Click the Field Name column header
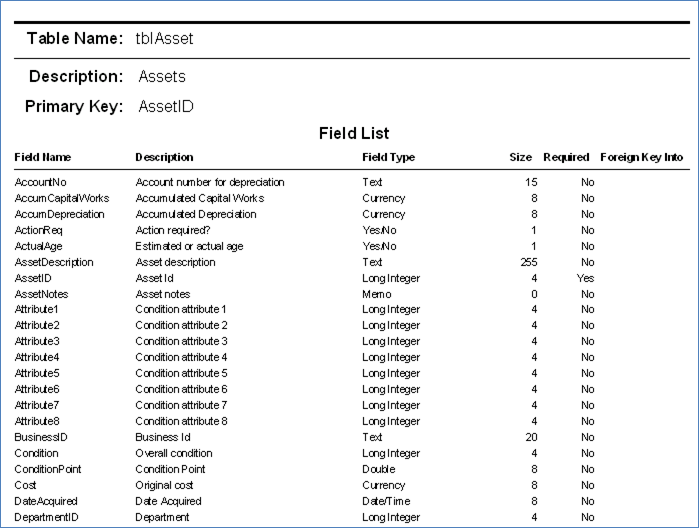Image resolution: width=699 pixels, height=528 pixels. click(43, 157)
